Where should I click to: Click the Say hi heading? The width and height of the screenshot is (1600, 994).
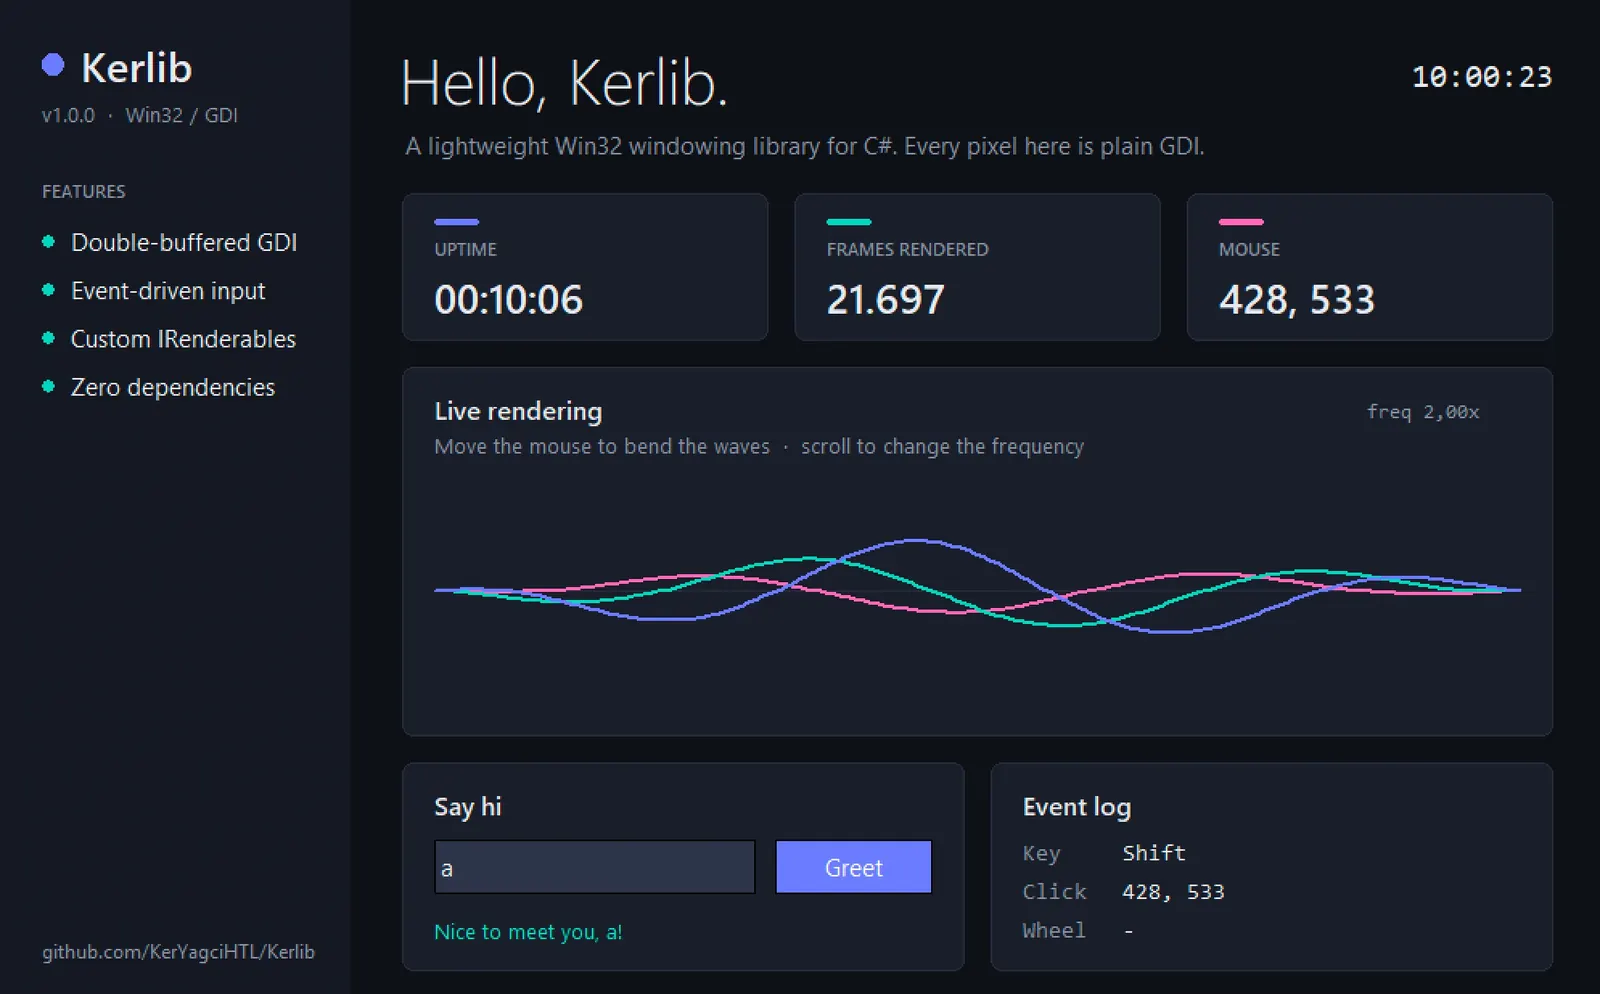[x=468, y=807]
